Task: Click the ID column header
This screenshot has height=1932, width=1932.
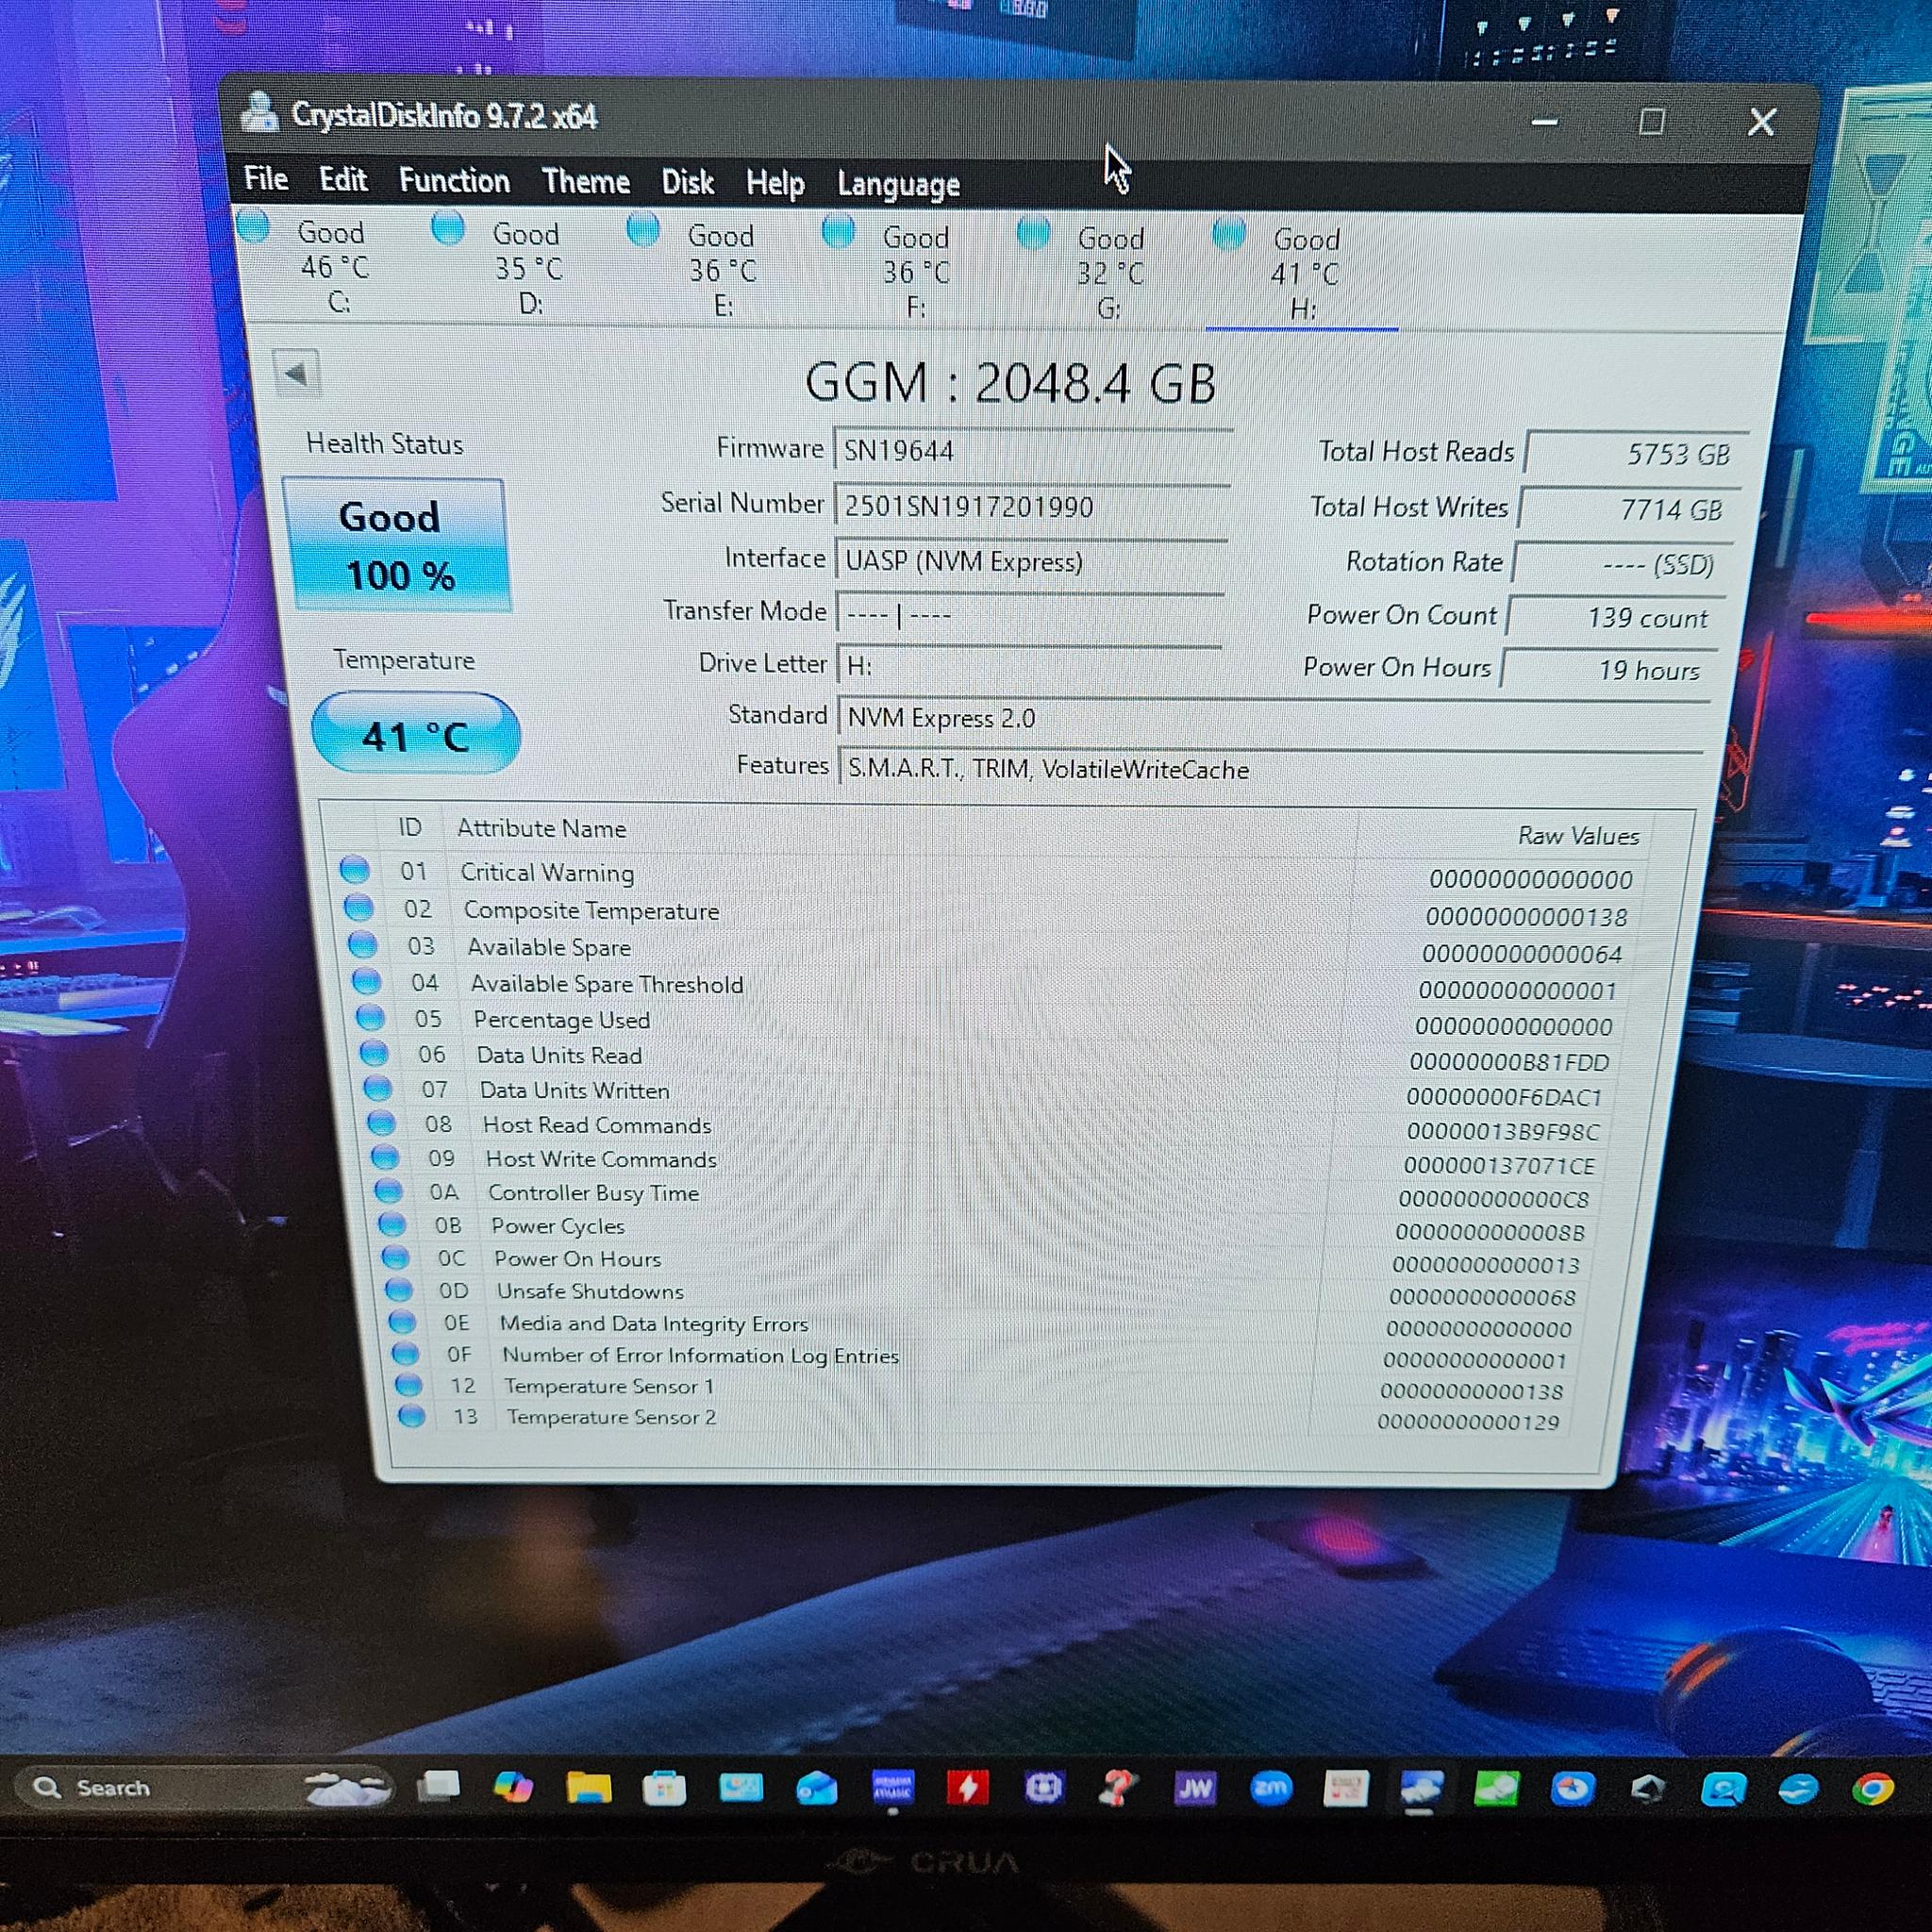Action: pyautogui.click(x=410, y=827)
